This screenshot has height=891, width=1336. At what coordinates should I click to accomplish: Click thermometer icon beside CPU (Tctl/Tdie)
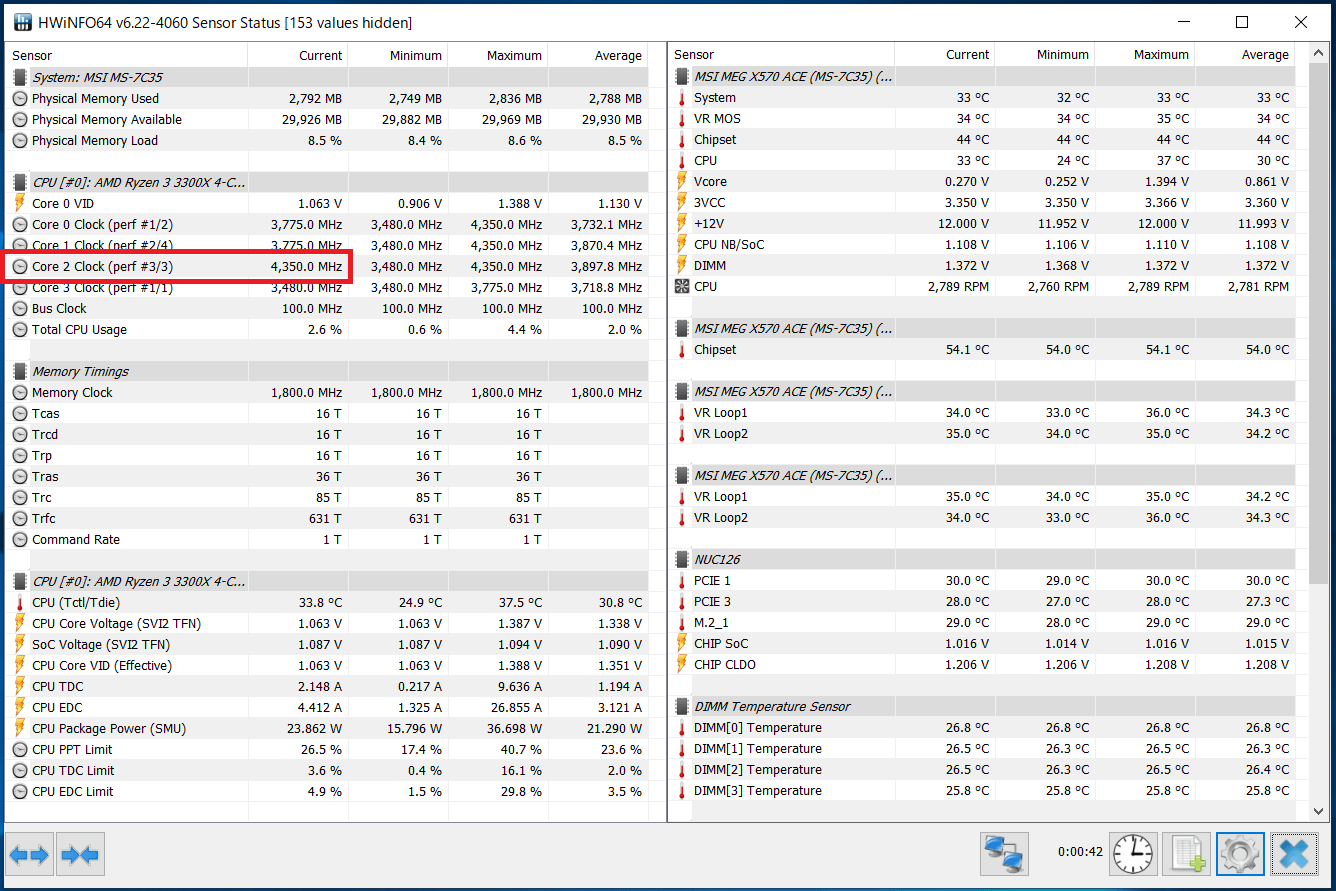pyautogui.click(x=20, y=603)
